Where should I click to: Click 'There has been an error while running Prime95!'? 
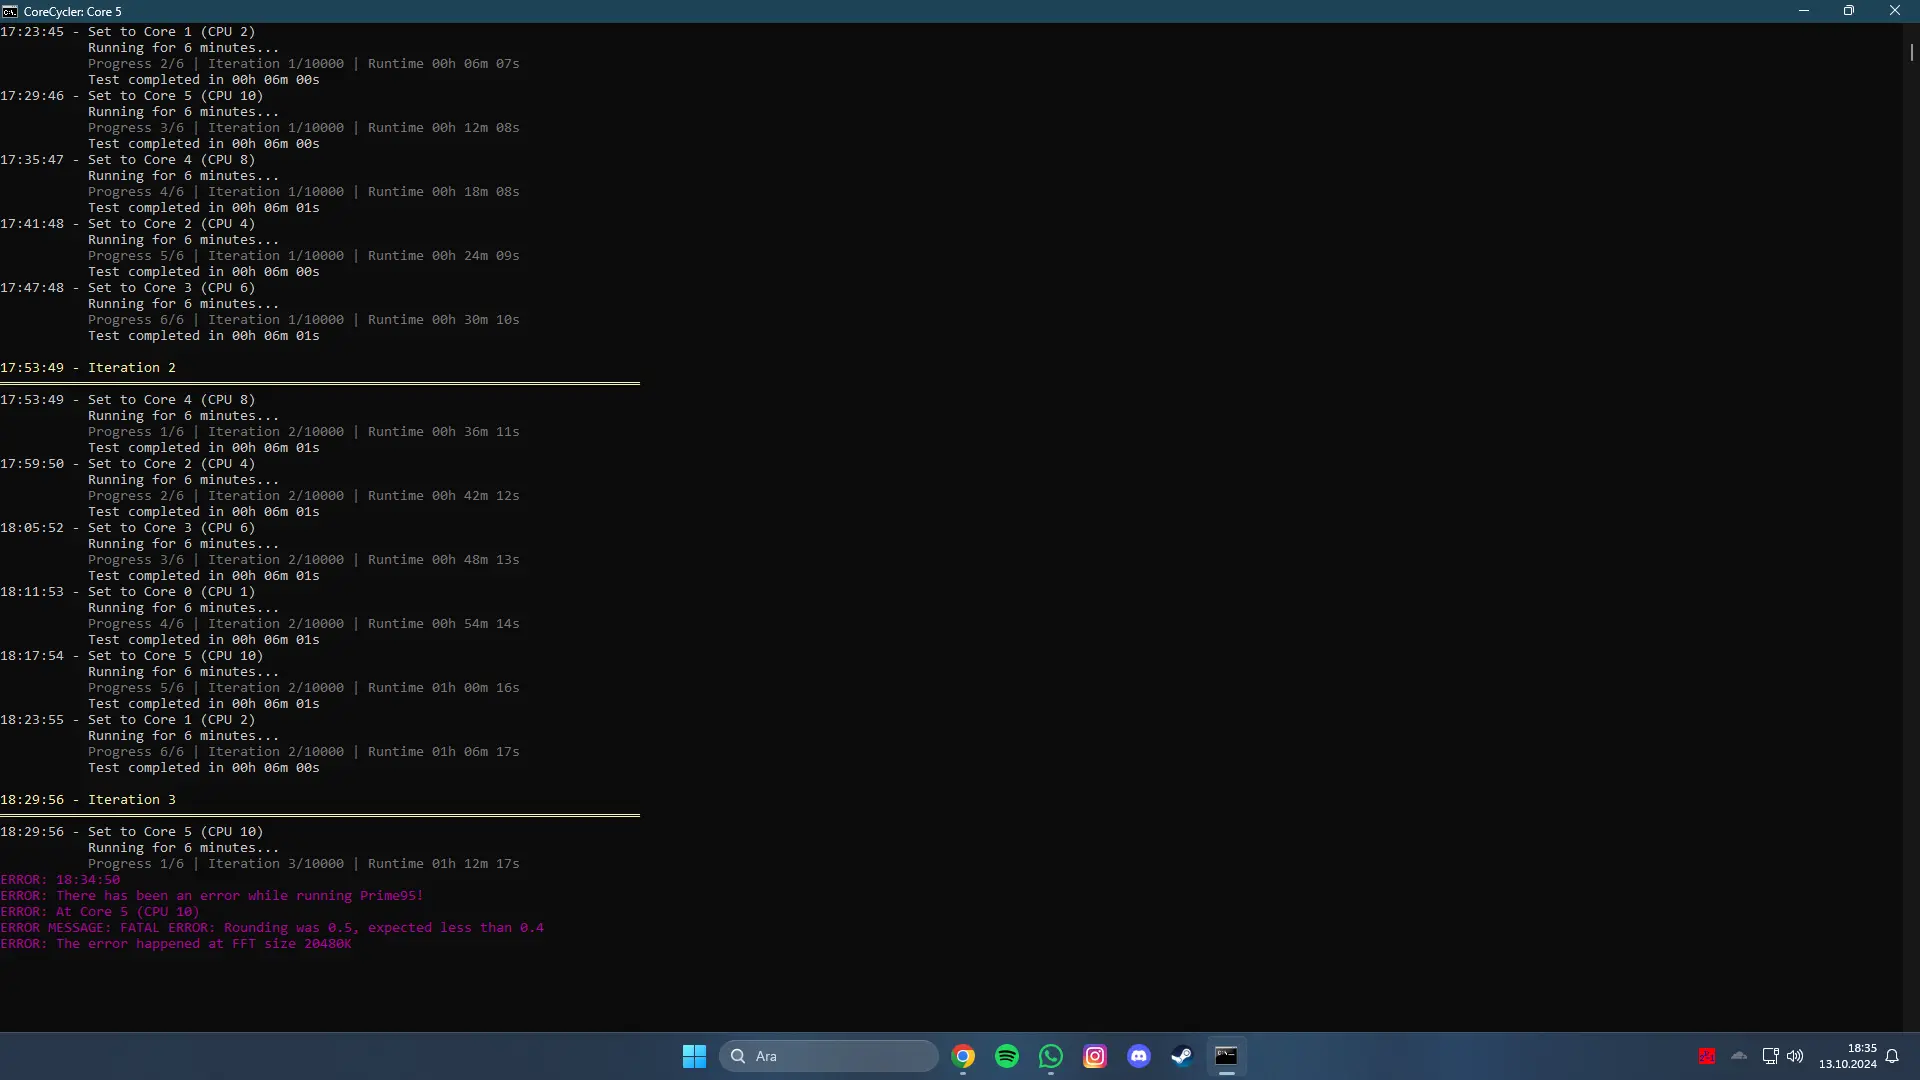click(x=240, y=896)
